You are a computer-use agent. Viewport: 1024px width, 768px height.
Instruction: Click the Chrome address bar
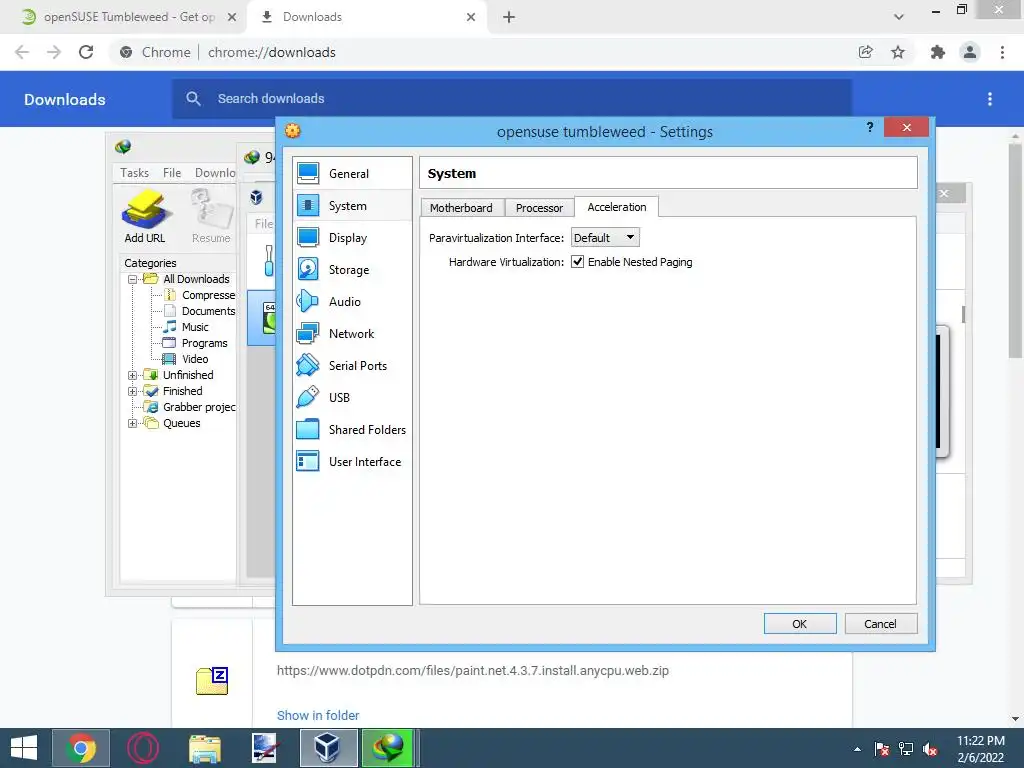[483, 52]
